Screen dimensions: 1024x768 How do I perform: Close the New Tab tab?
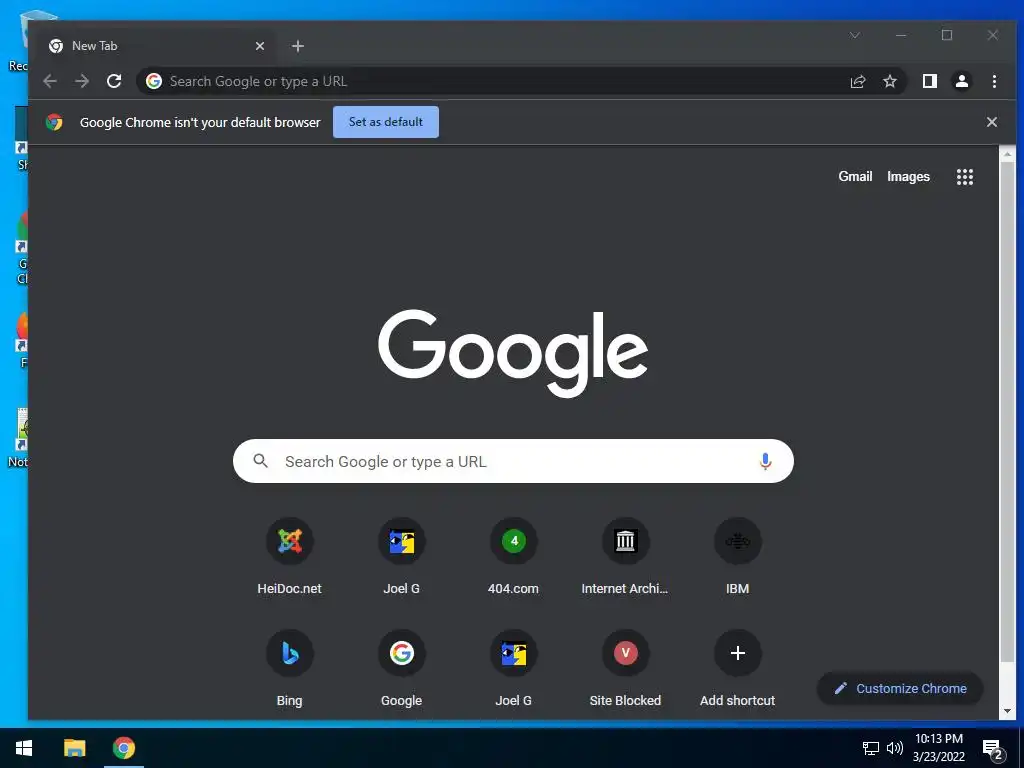(x=260, y=46)
